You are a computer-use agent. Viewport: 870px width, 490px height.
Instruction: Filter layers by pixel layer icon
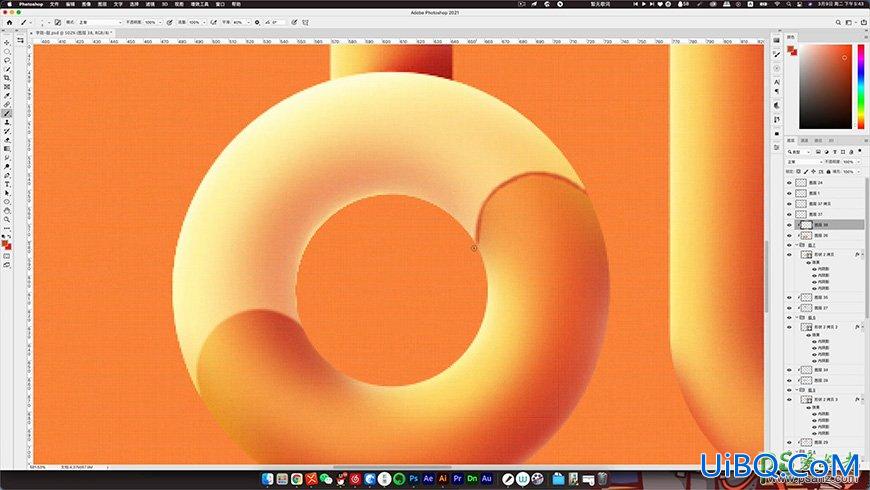(x=818, y=151)
